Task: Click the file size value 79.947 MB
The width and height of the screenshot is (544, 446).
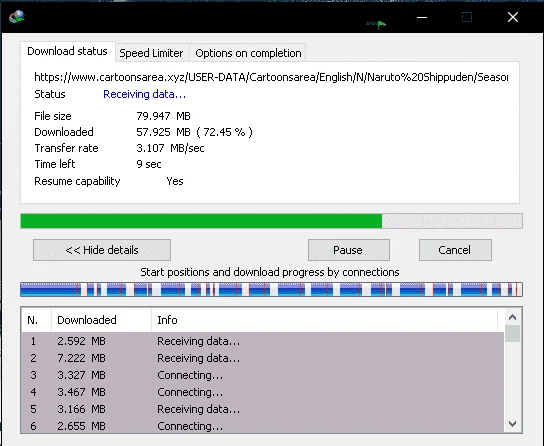Action: 163,116
